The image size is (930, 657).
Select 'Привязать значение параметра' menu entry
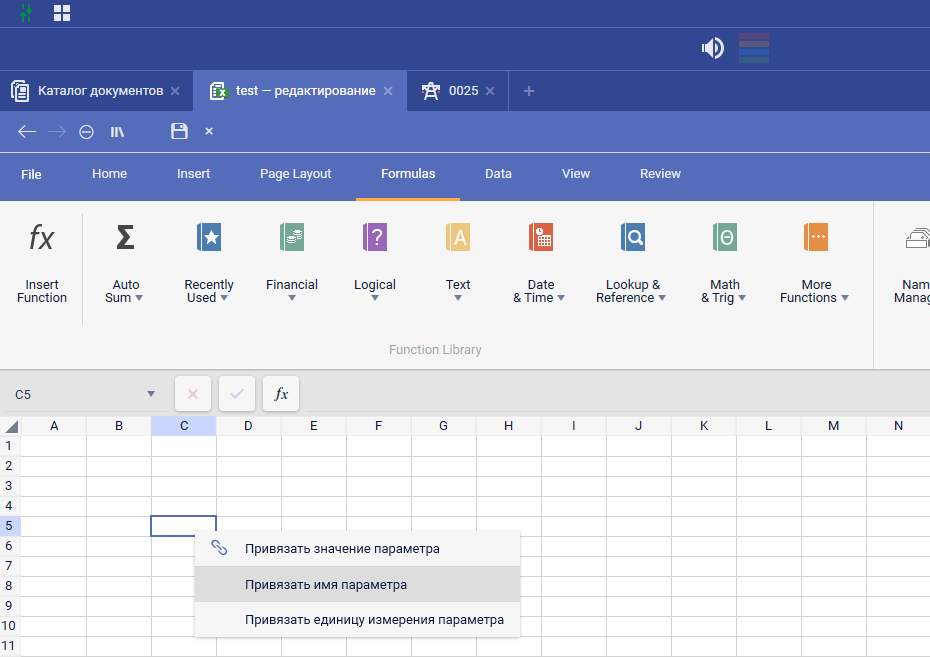click(x=342, y=549)
